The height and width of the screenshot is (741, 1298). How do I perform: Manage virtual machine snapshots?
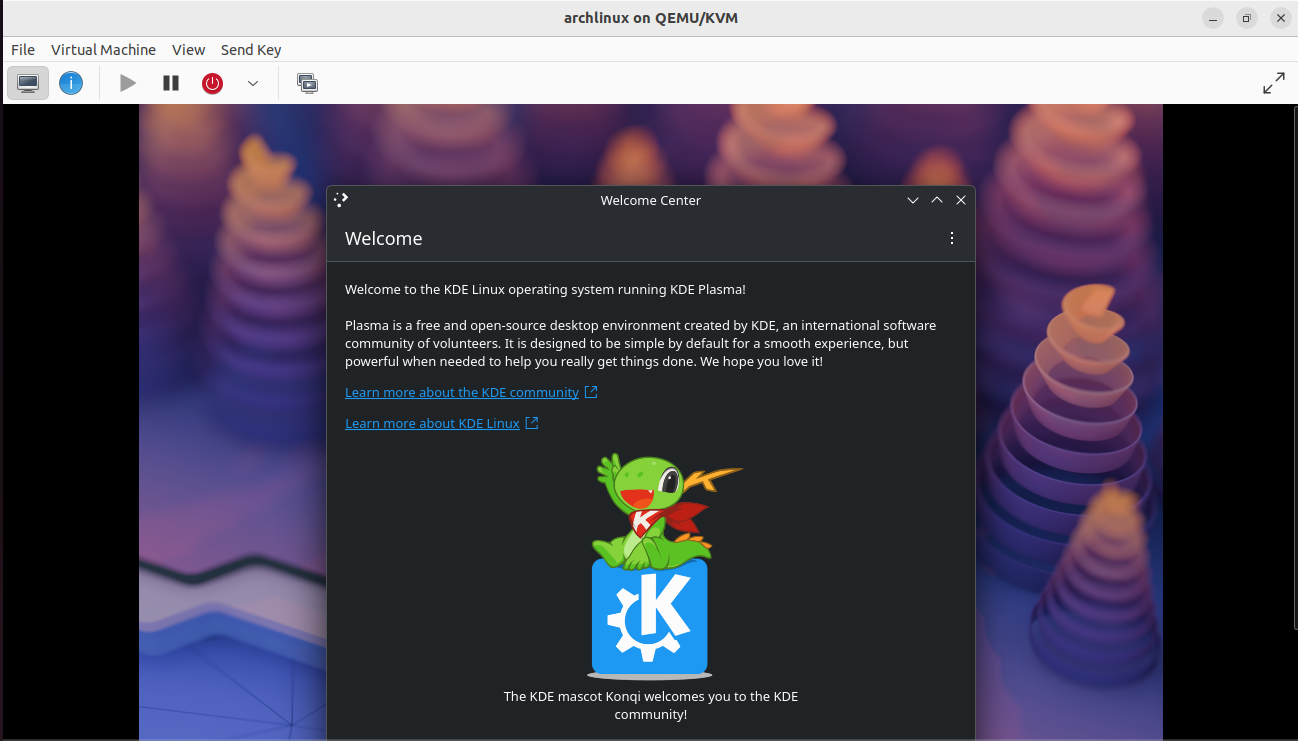307,83
